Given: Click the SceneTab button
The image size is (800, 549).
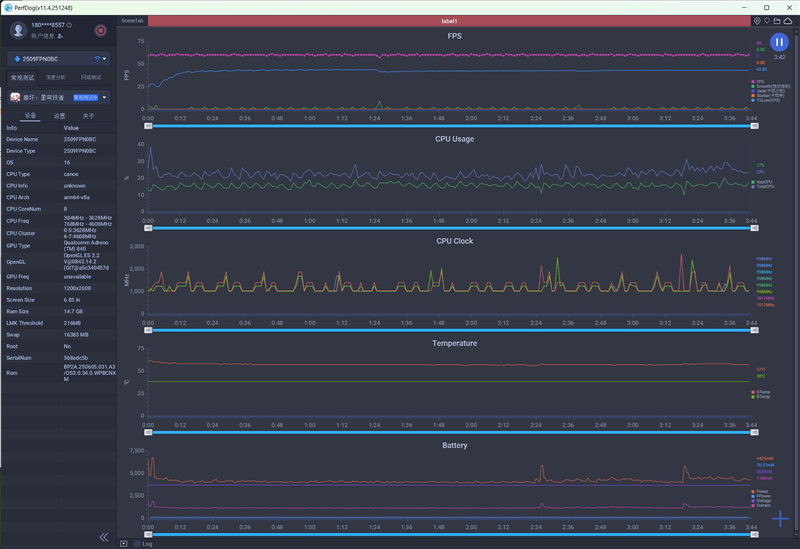Looking at the screenshot, I should [x=132, y=20].
